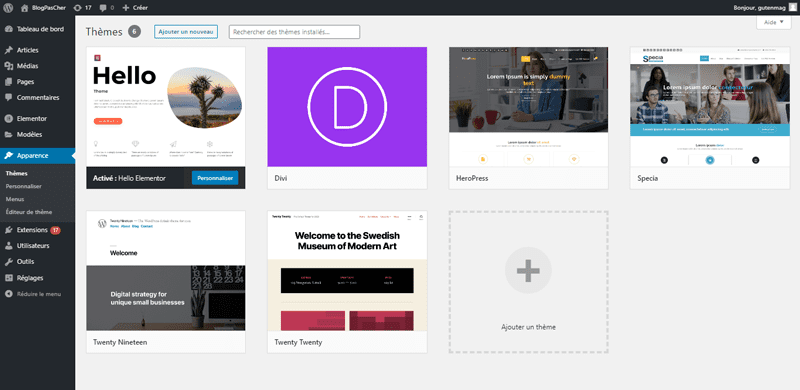Image resolution: width=800 pixels, height=390 pixels.
Task: Click the Outils wrench icon
Action: click(9, 262)
